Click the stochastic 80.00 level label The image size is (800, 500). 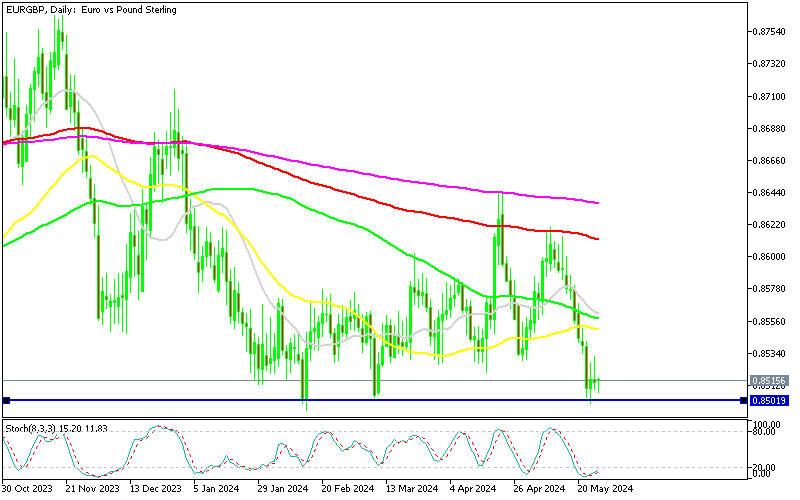point(768,432)
